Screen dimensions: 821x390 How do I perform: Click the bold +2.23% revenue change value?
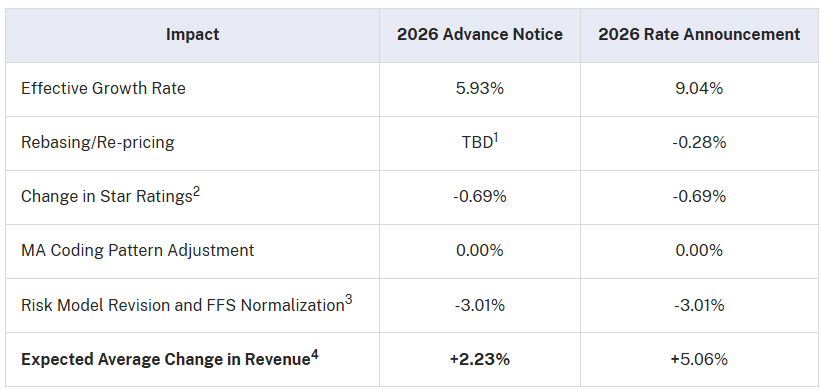pyautogui.click(x=480, y=360)
